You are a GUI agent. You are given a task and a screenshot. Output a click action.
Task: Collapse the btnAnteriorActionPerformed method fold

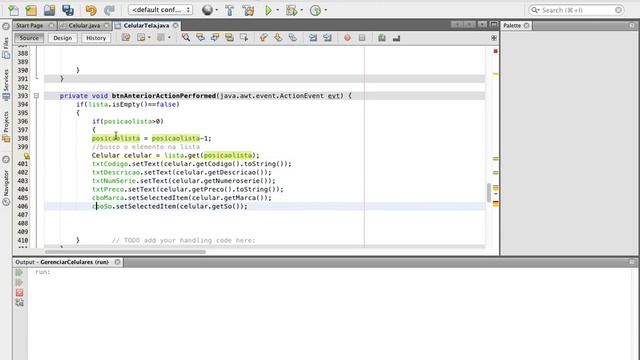point(36,96)
